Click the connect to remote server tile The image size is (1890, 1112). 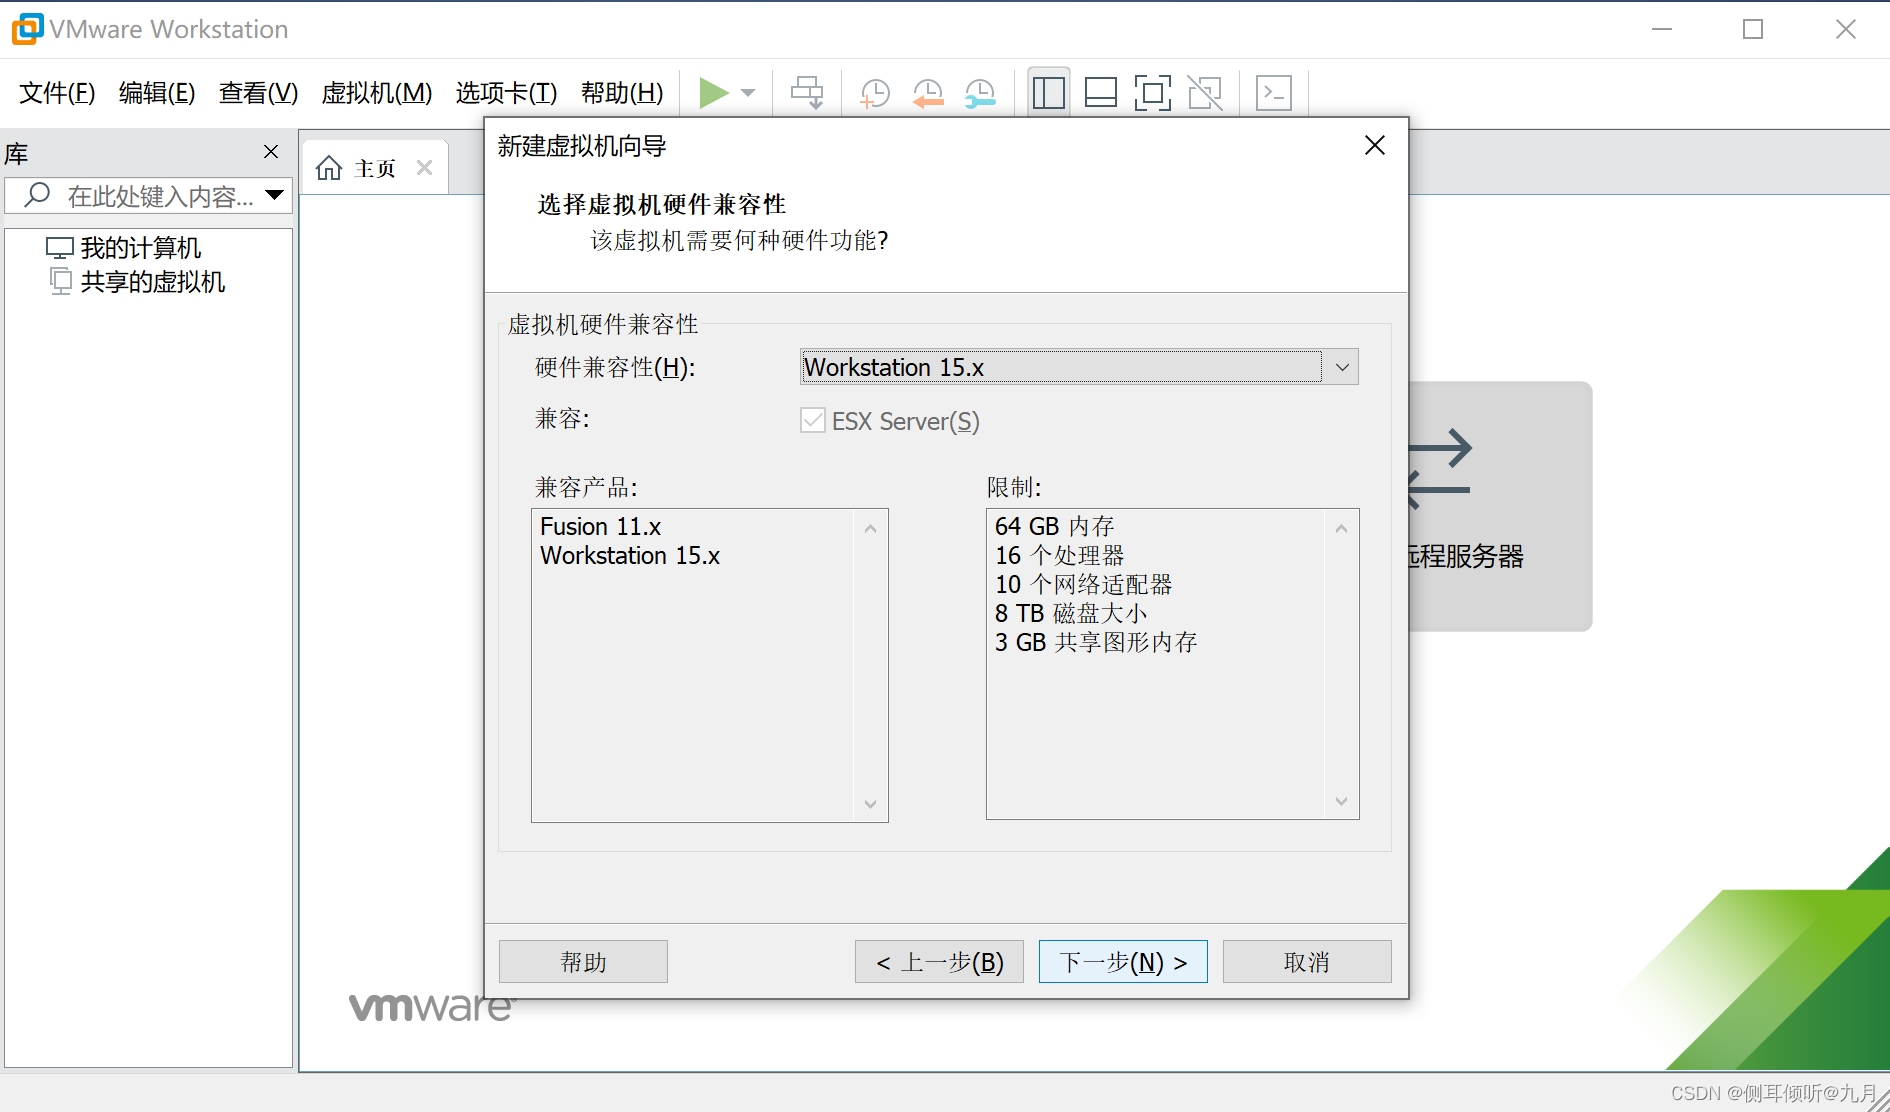click(x=1500, y=506)
